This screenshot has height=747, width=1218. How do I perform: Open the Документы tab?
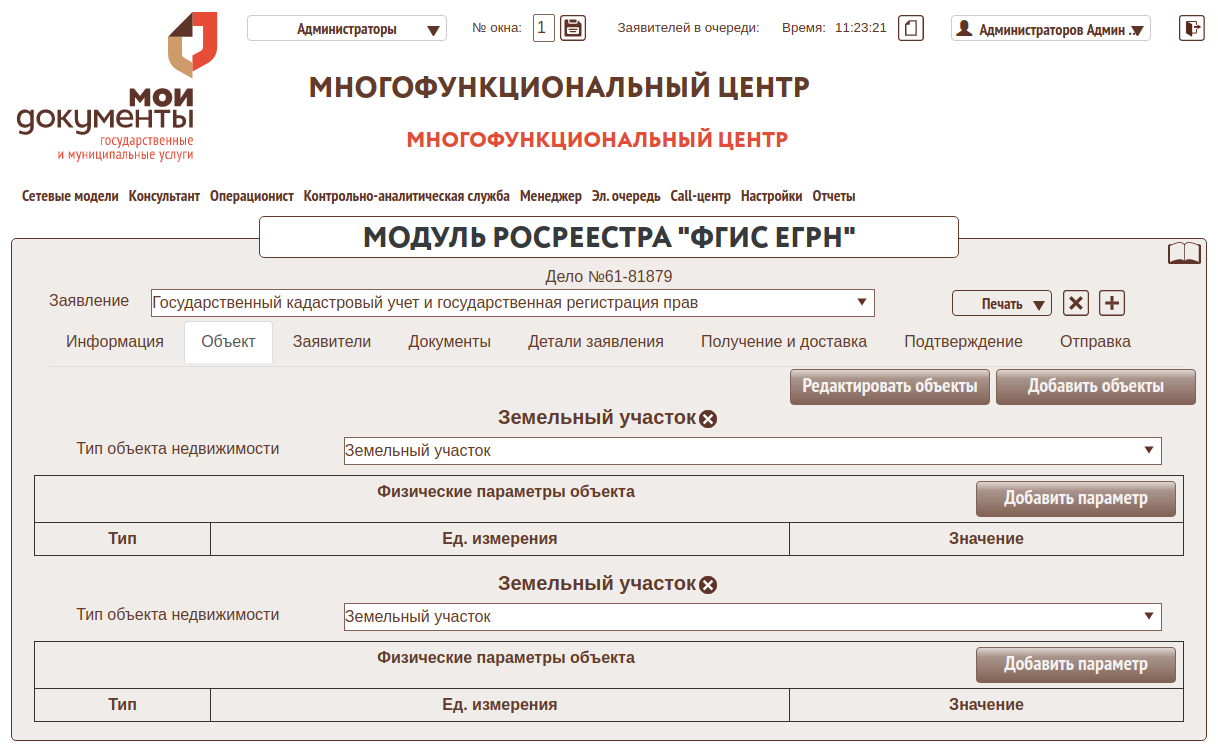pyautogui.click(x=449, y=342)
